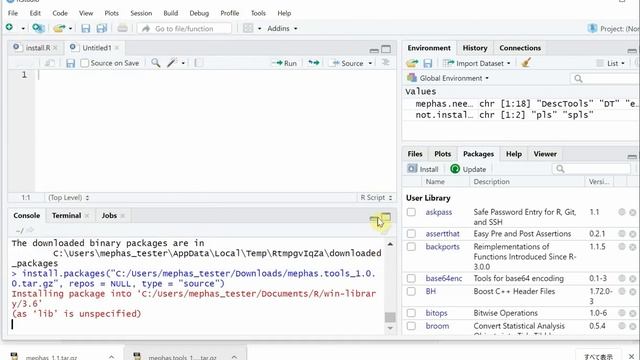Viewport: 640px width, 360px height.
Task: Toggle the Source on Save checkbox
Action: point(84,63)
